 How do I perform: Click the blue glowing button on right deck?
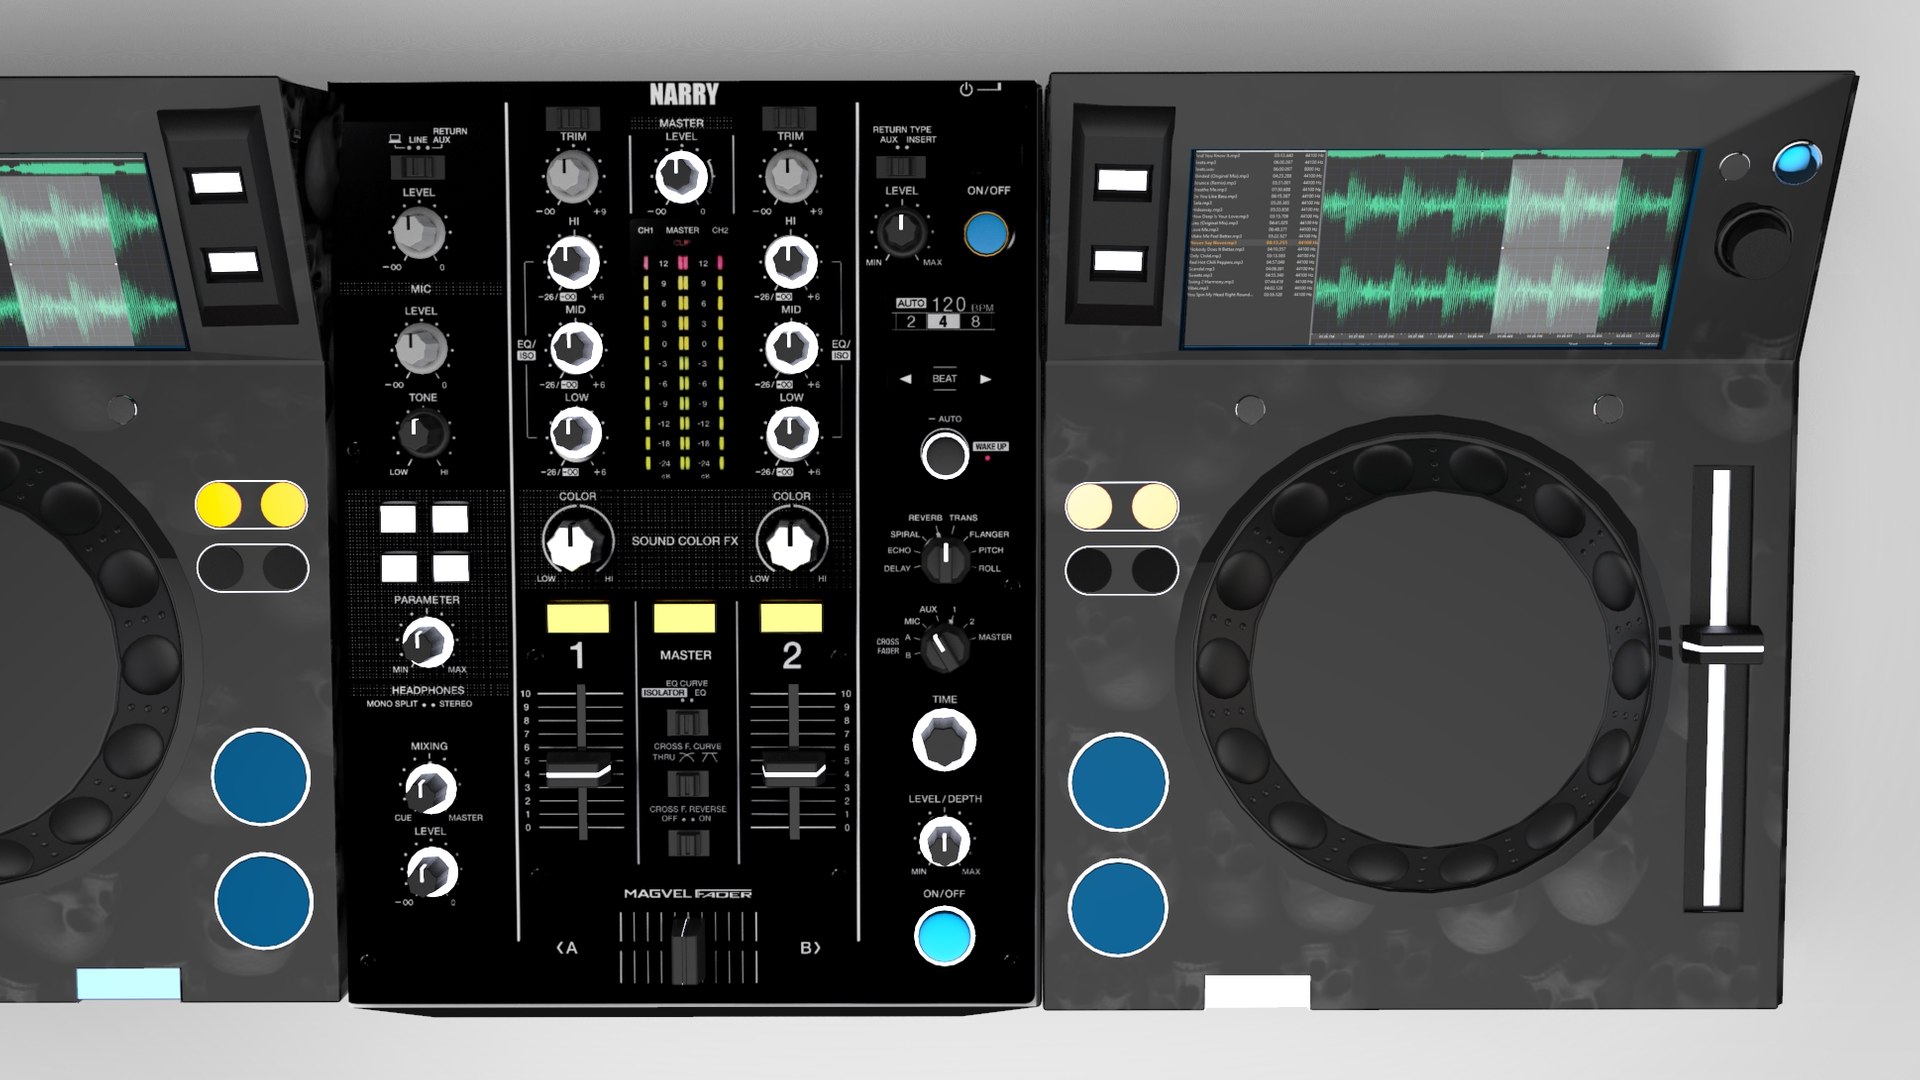[1797, 164]
